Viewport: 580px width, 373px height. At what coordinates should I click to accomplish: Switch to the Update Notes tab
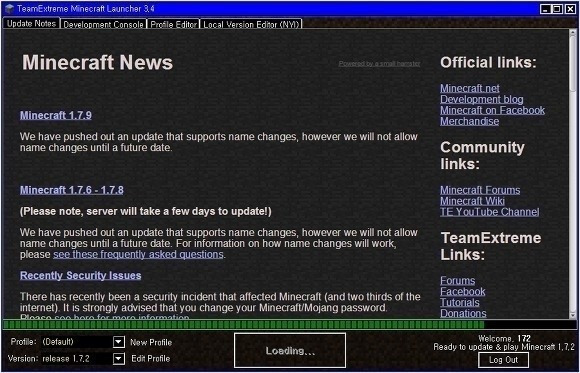(x=31, y=23)
